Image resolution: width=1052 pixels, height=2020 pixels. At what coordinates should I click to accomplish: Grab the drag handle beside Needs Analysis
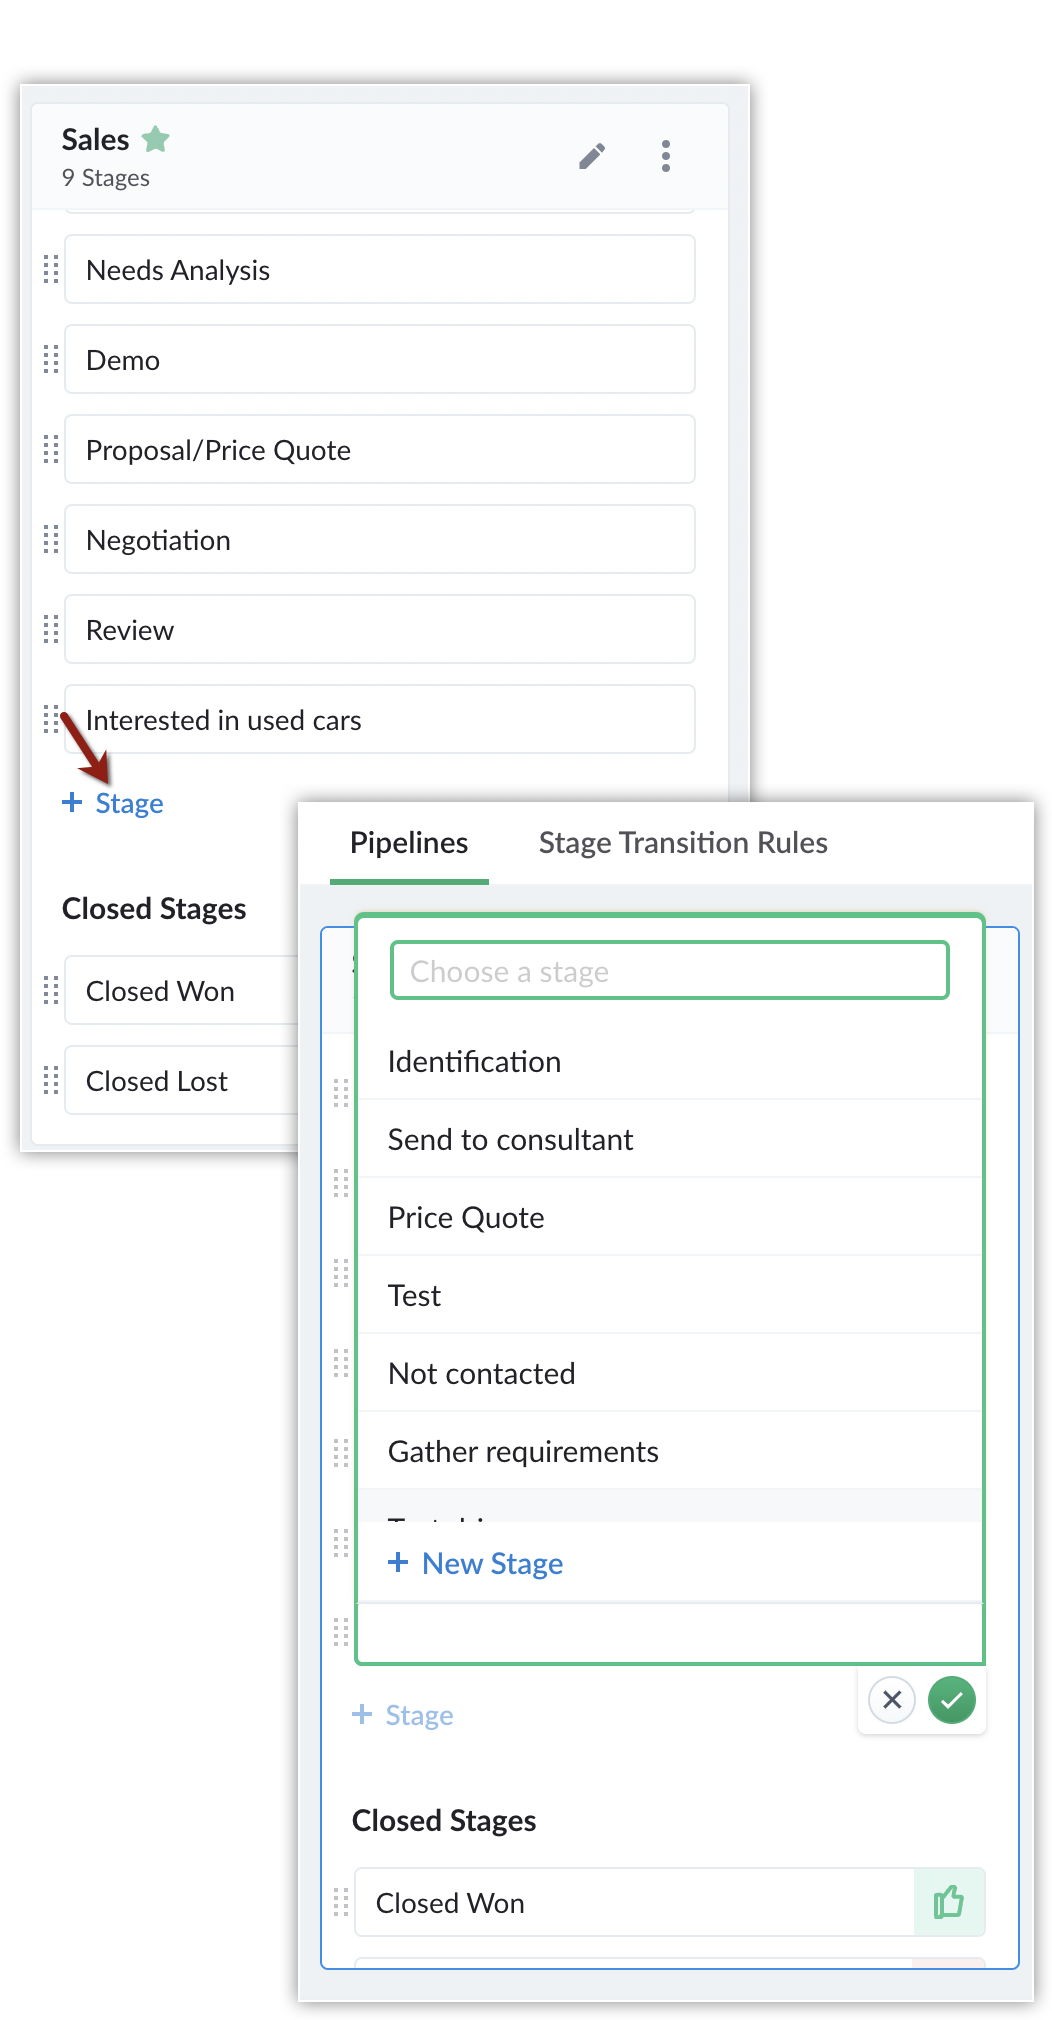[x=51, y=270]
